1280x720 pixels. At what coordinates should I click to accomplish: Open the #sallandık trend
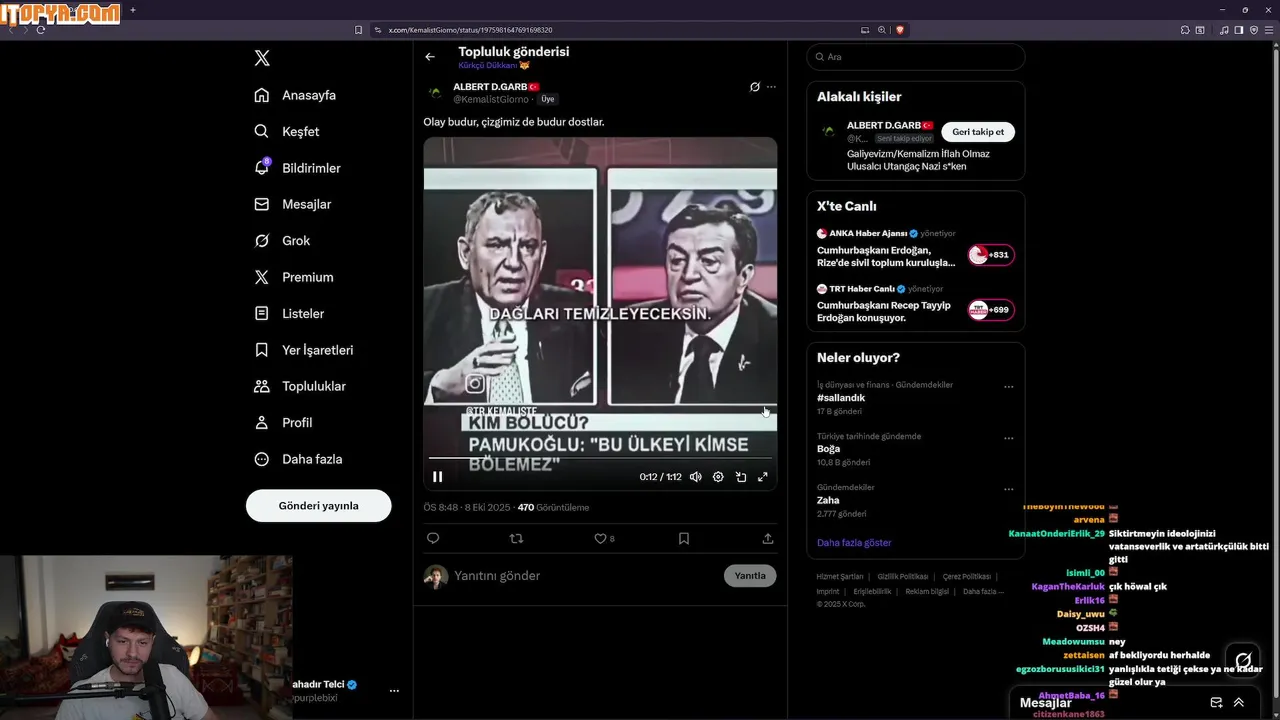841,398
